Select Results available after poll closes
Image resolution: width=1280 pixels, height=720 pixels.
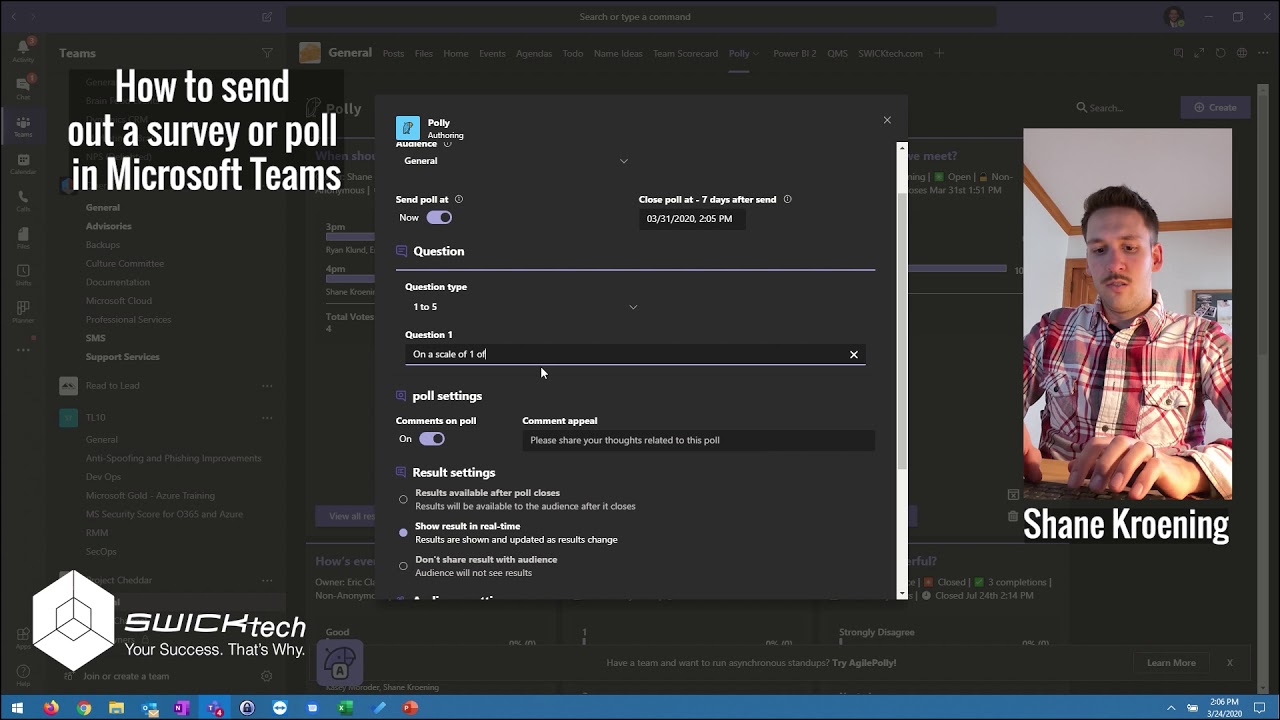(x=404, y=499)
